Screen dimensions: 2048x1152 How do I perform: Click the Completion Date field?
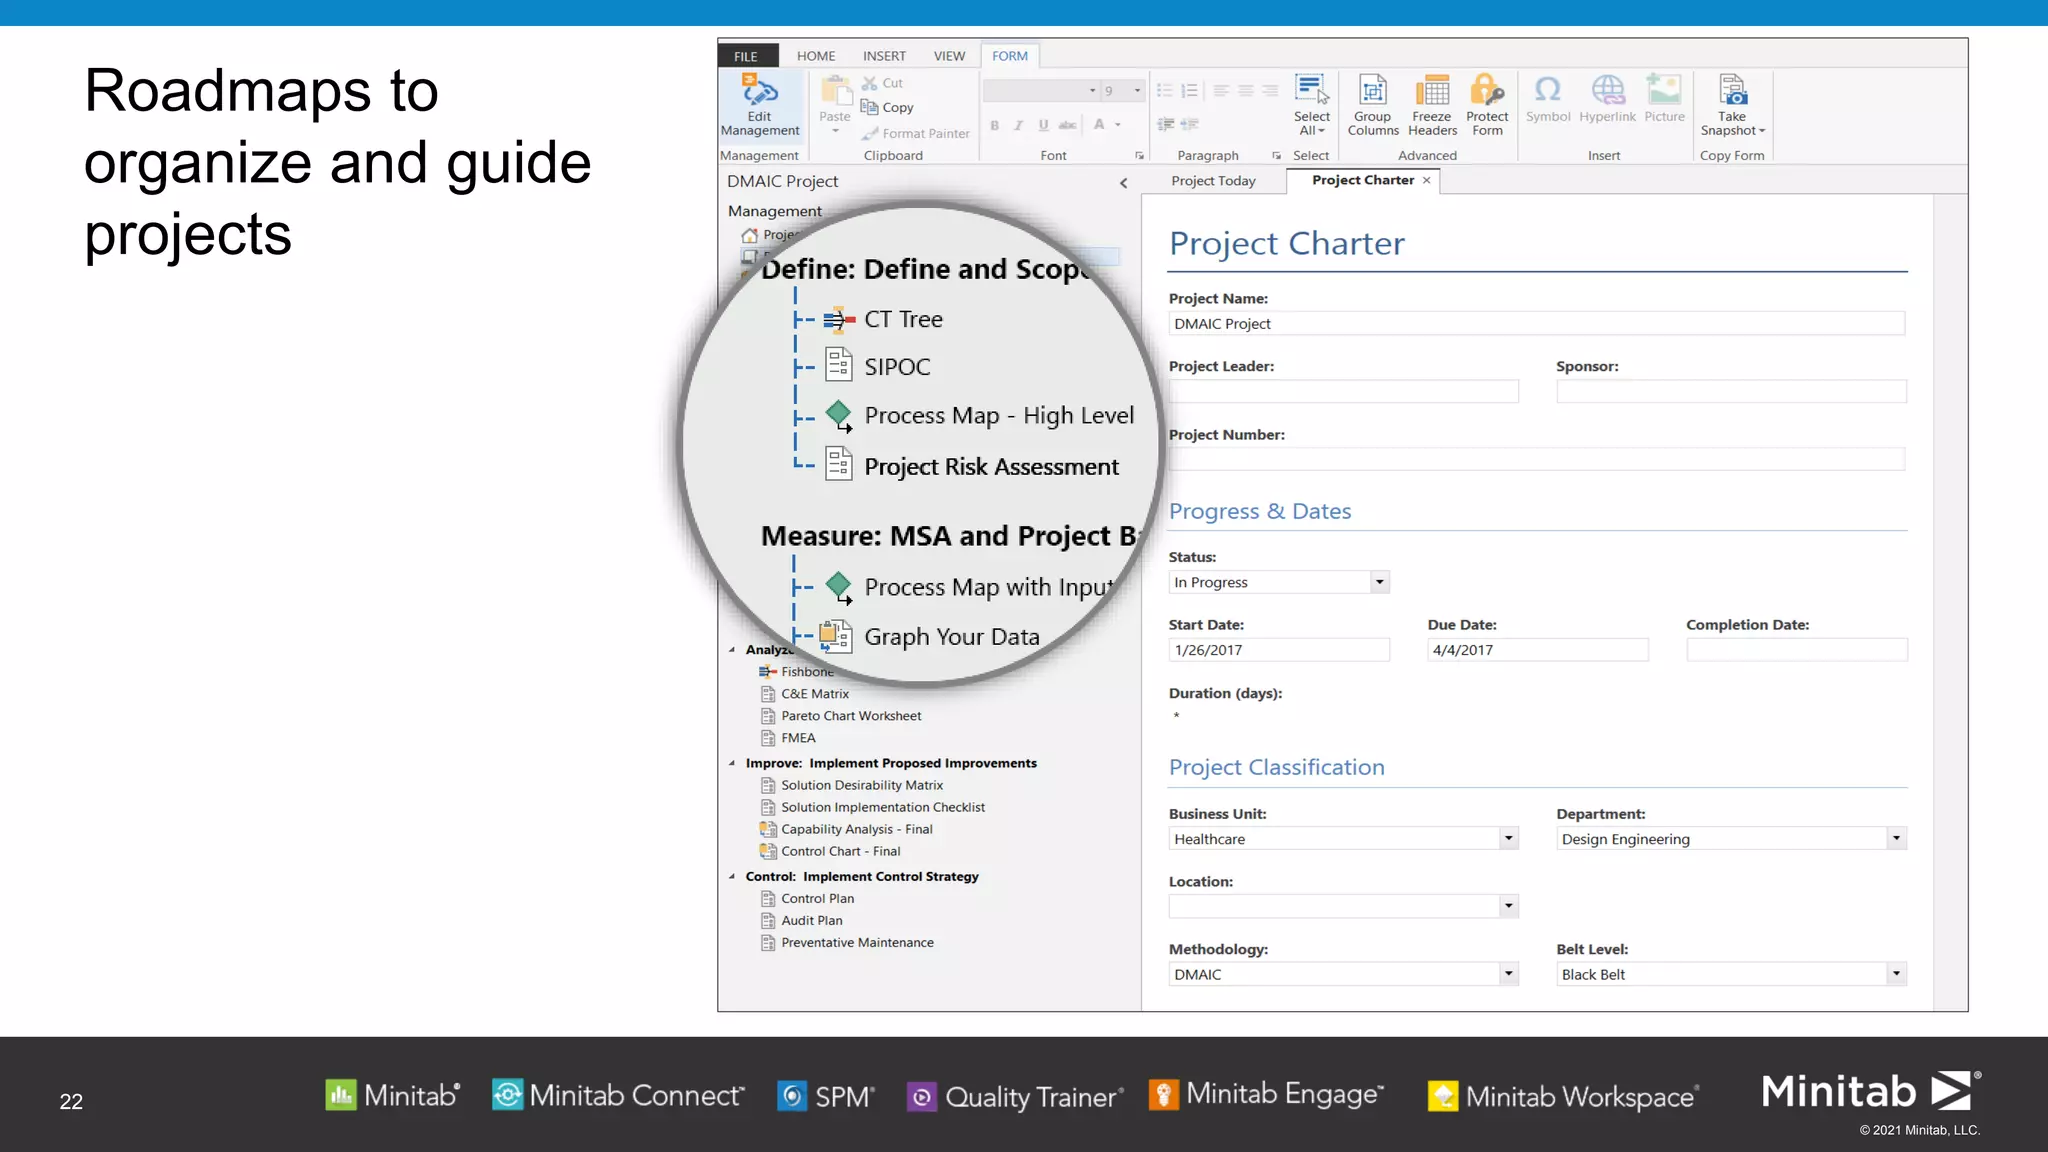pyautogui.click(x=1797, y=650)
